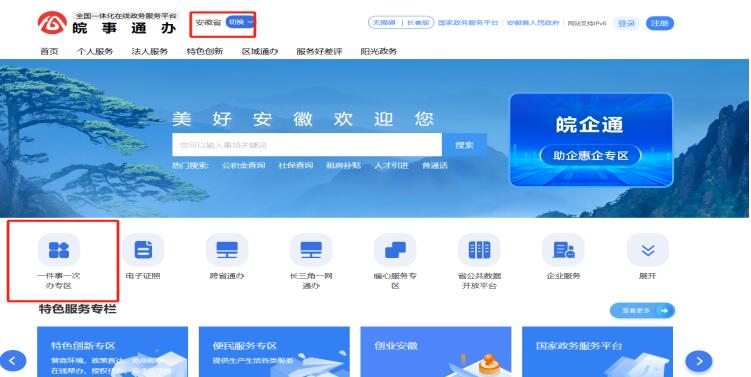Click the 普通话 hot search link
Viewport: 751px width, 377px height.
click(435, 165)
